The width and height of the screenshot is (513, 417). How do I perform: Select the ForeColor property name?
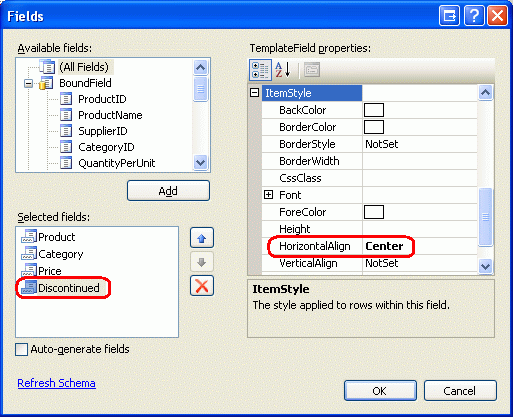click(303, 212)
